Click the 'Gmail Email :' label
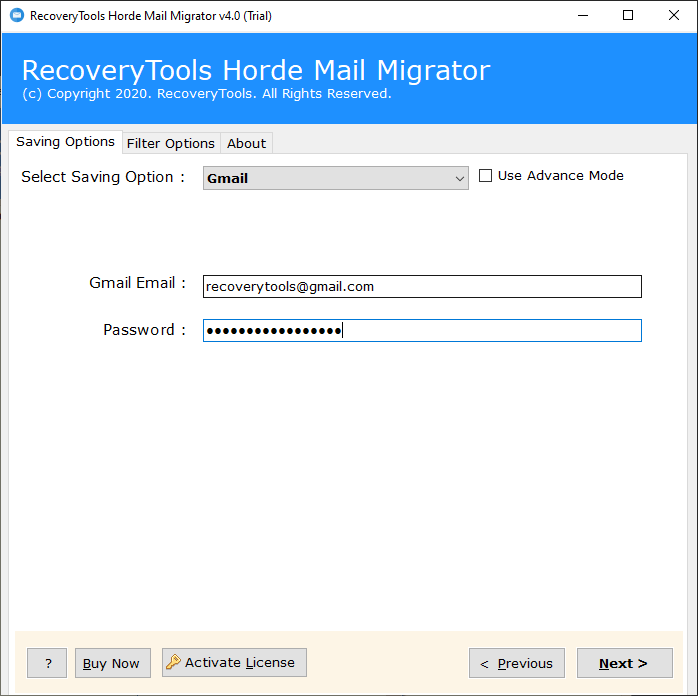The image size is (698, 696). tap(137, 283)
